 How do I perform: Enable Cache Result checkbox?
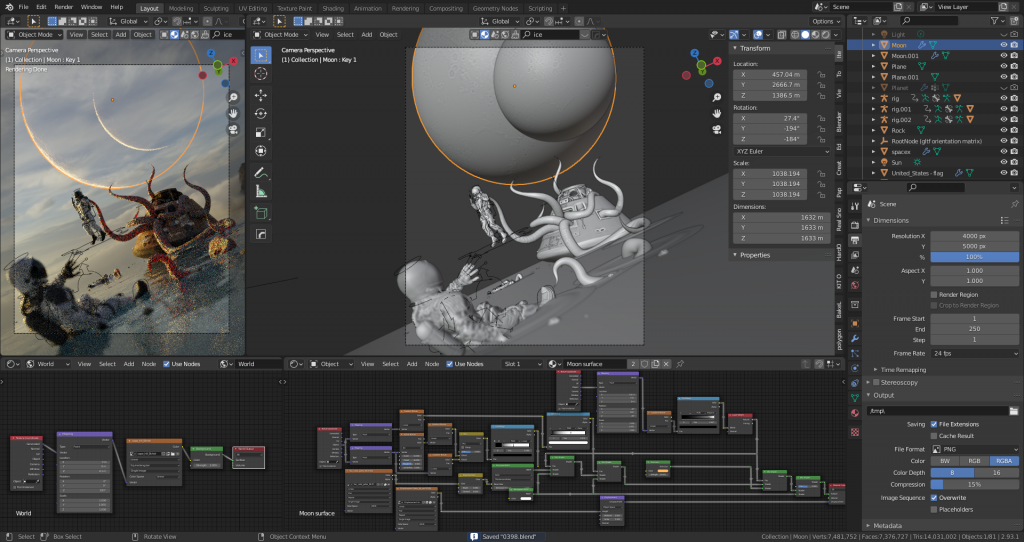pos(934,436)
